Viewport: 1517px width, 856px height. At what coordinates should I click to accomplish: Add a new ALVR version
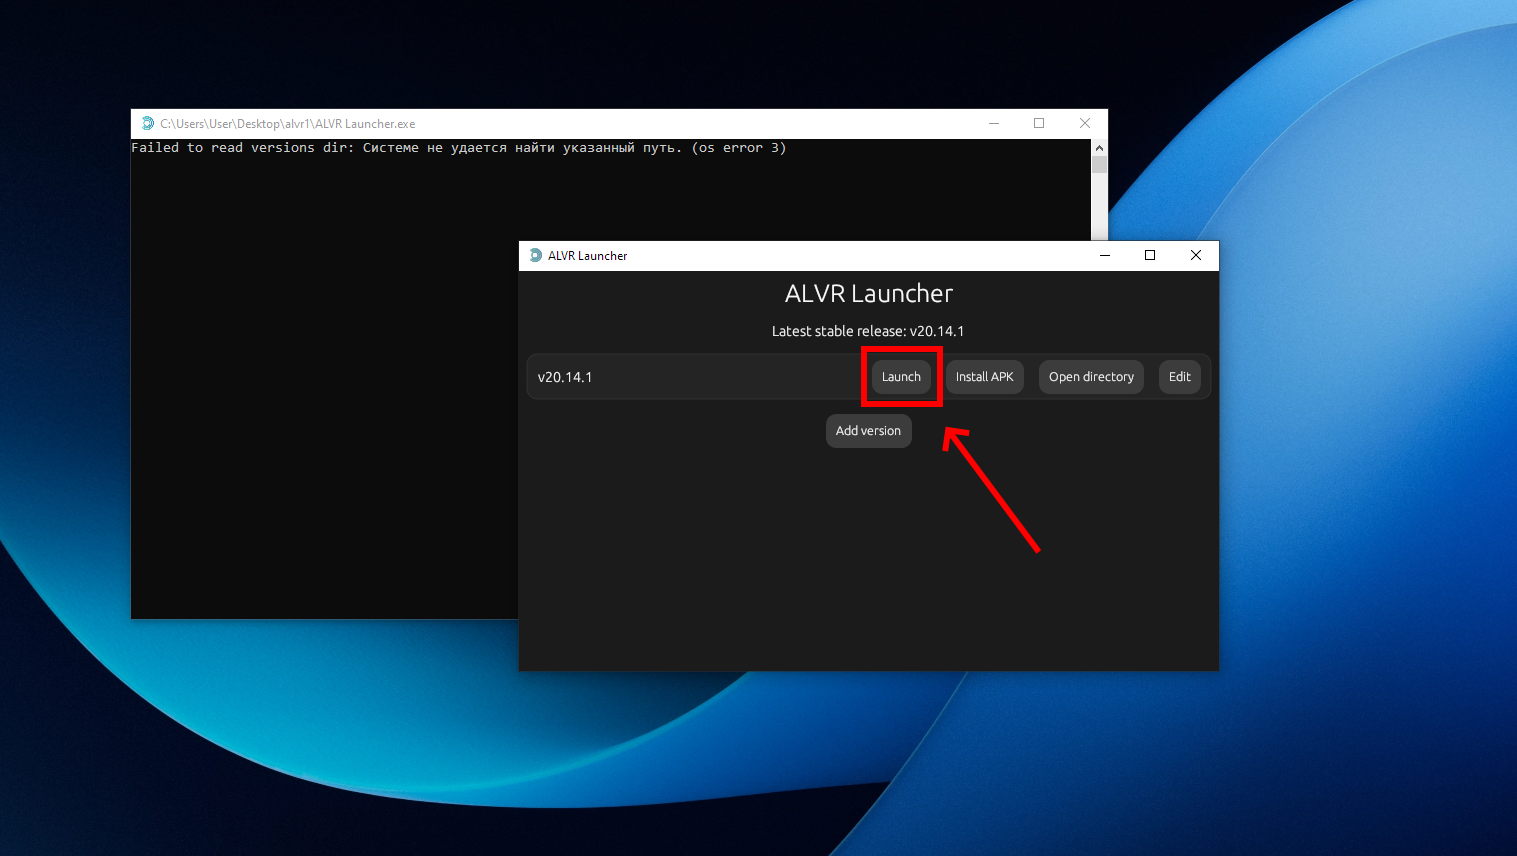tap(868, 431)
